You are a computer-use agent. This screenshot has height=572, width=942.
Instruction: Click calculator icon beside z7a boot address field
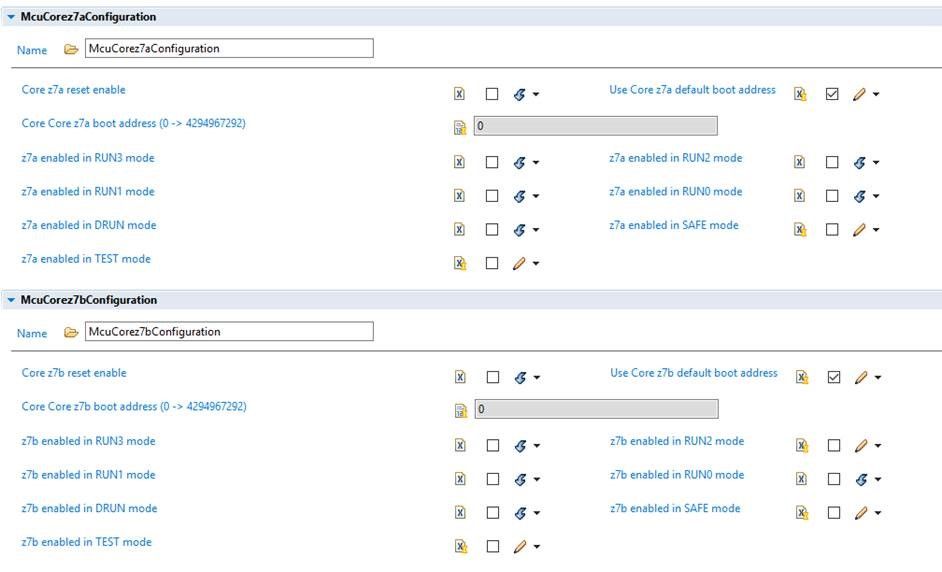click(460, 127)
